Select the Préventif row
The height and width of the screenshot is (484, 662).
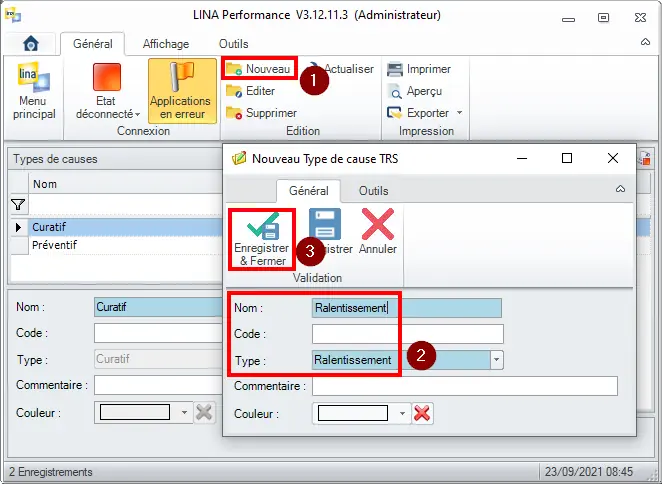tap(125, 245)
